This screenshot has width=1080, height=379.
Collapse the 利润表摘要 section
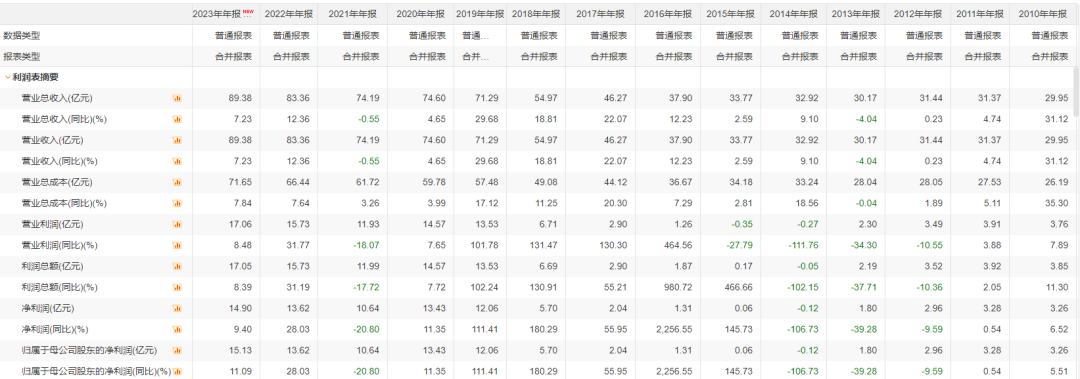(x=8, y=77)
